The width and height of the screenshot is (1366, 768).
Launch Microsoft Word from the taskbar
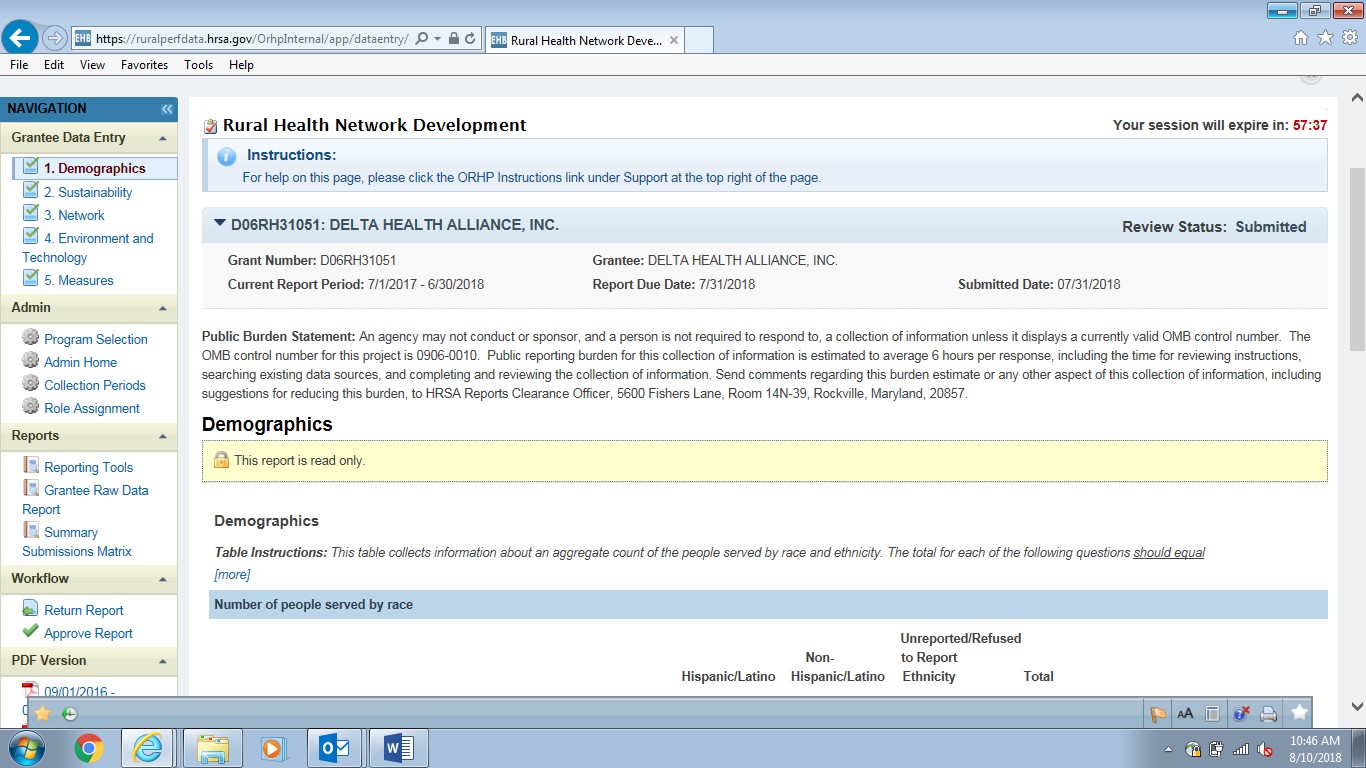point(398,747)
